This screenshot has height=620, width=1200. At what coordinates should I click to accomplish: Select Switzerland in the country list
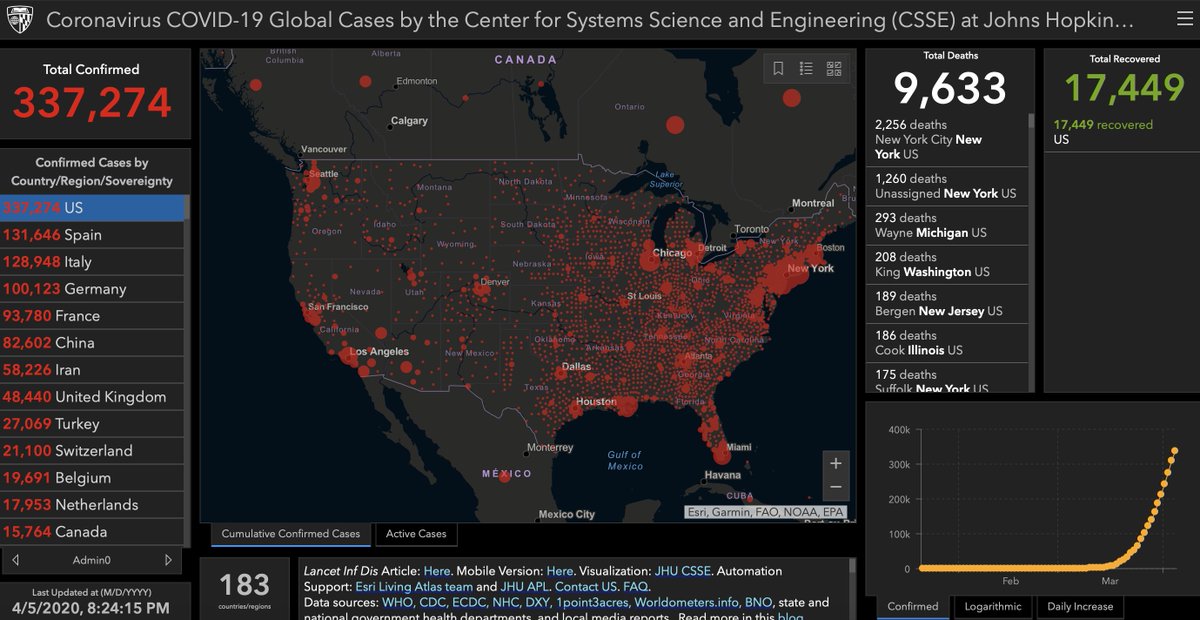pyautogui.click(x=92, y=451)
